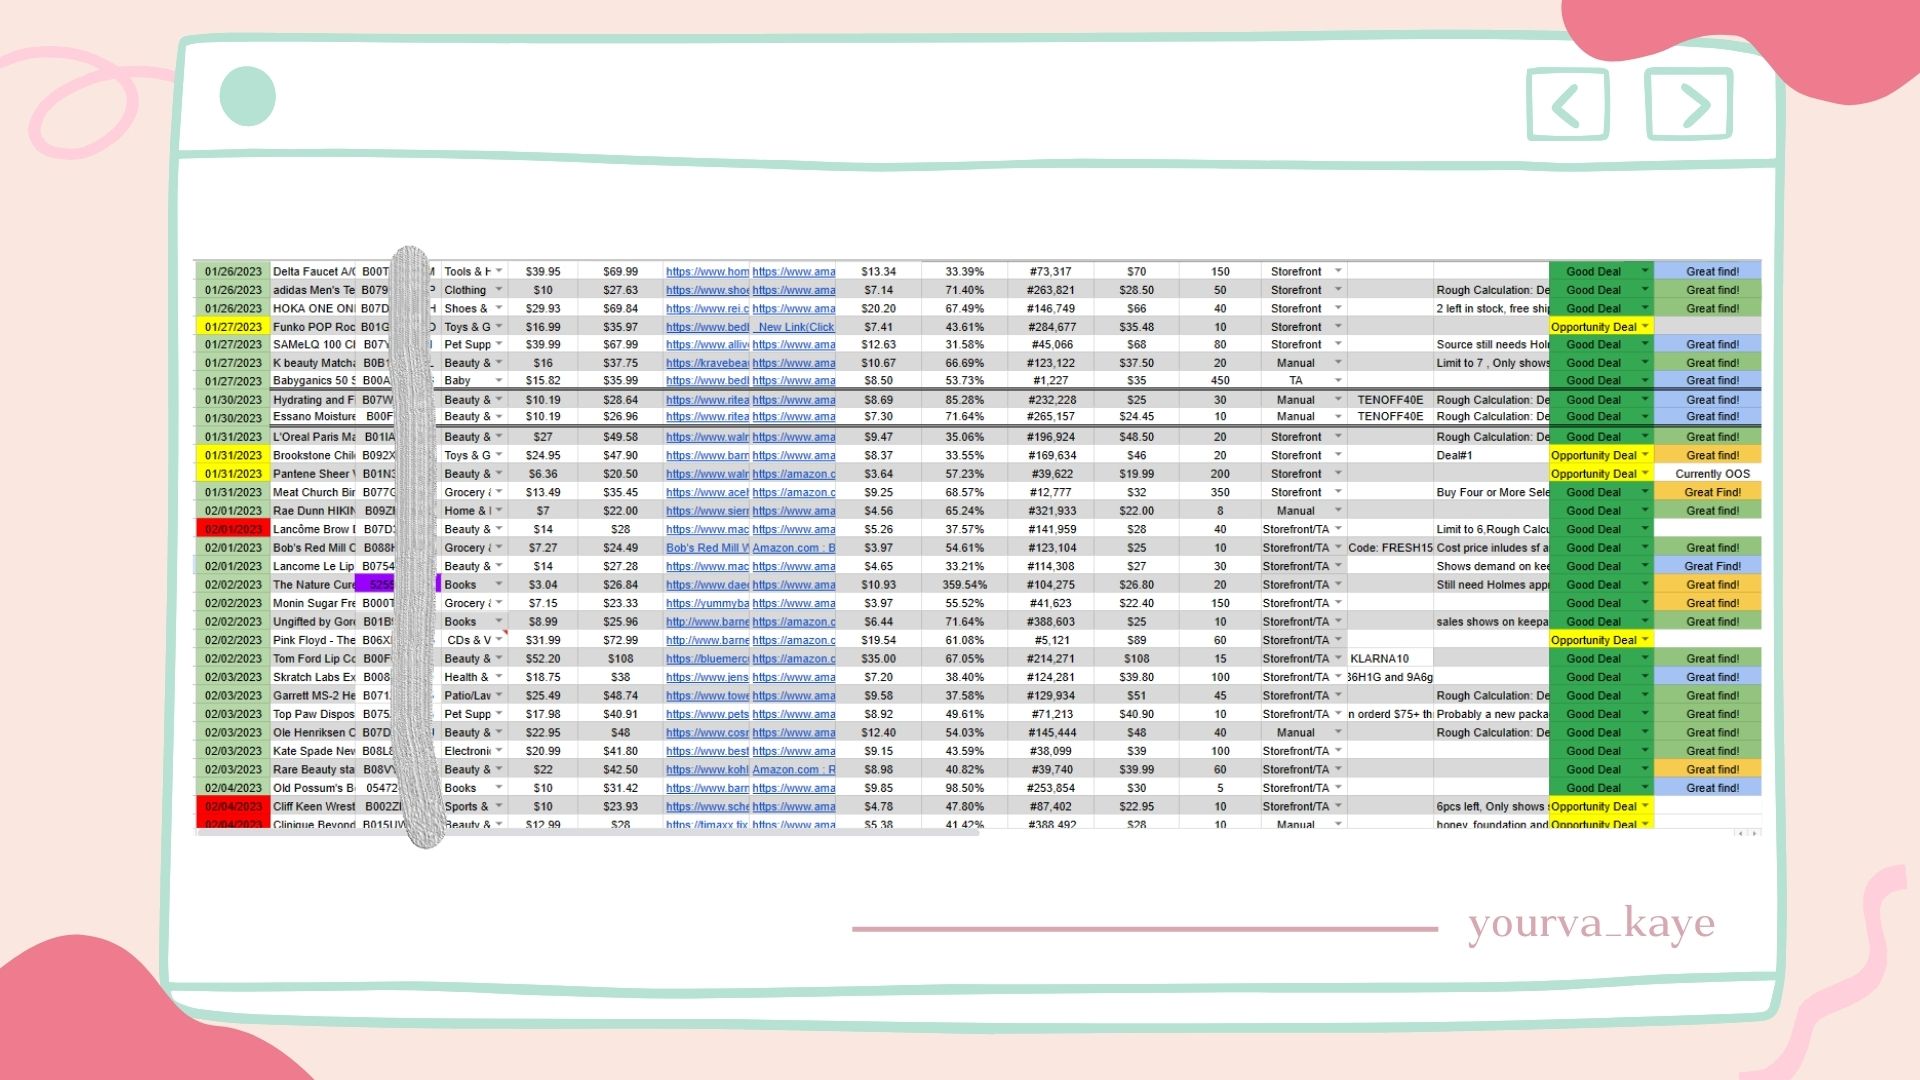
Task: Select the 450 quantity in Babyganics row
Action: point(1220,380)
